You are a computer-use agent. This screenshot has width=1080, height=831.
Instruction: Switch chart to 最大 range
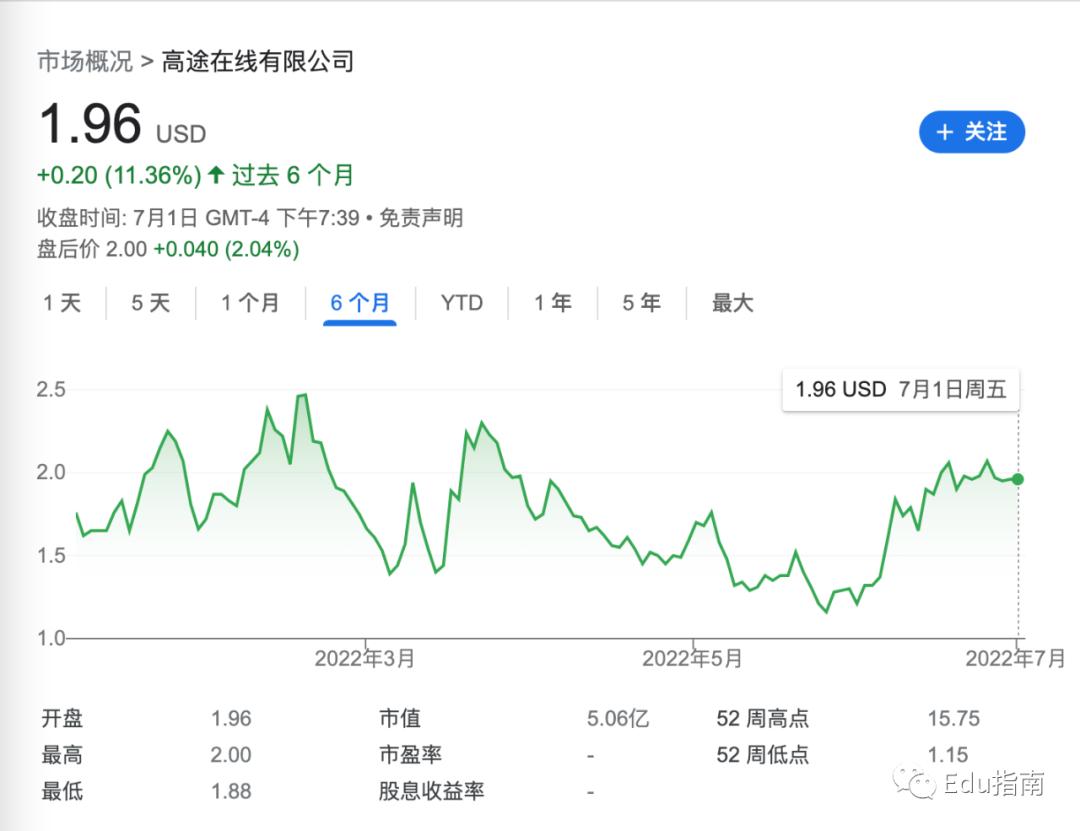point(733,302)
